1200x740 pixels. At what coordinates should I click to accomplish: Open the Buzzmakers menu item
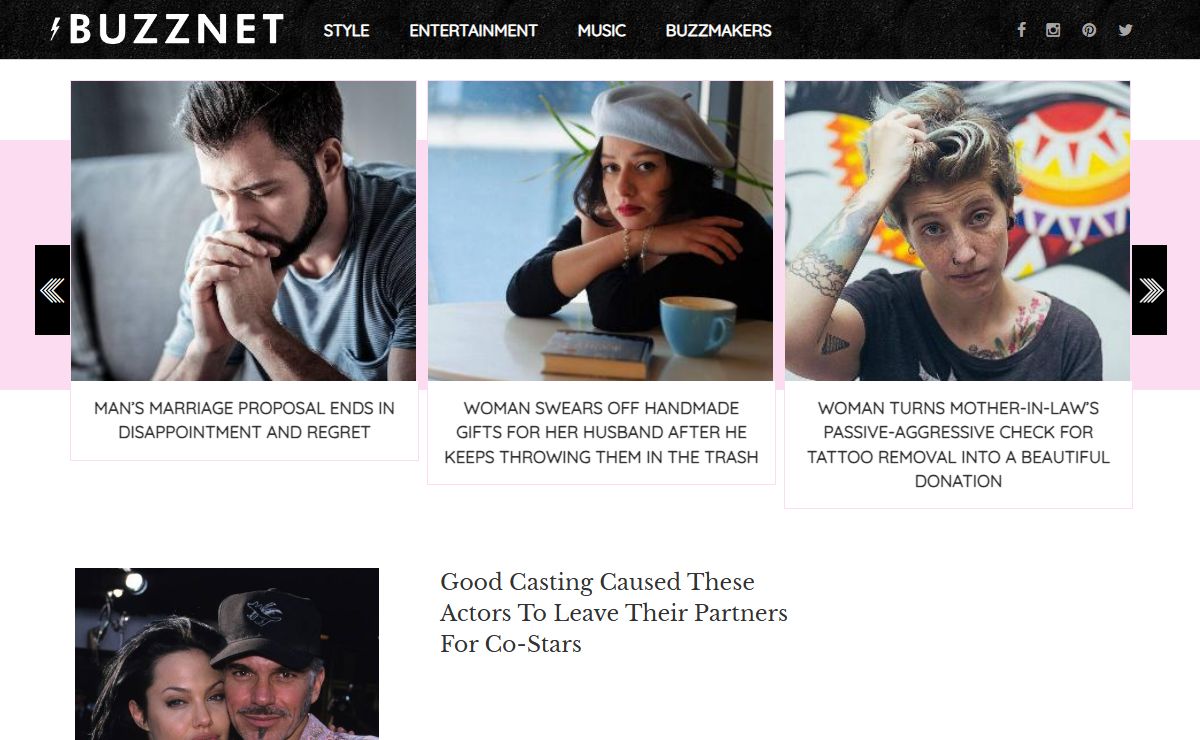coord(718,30)
